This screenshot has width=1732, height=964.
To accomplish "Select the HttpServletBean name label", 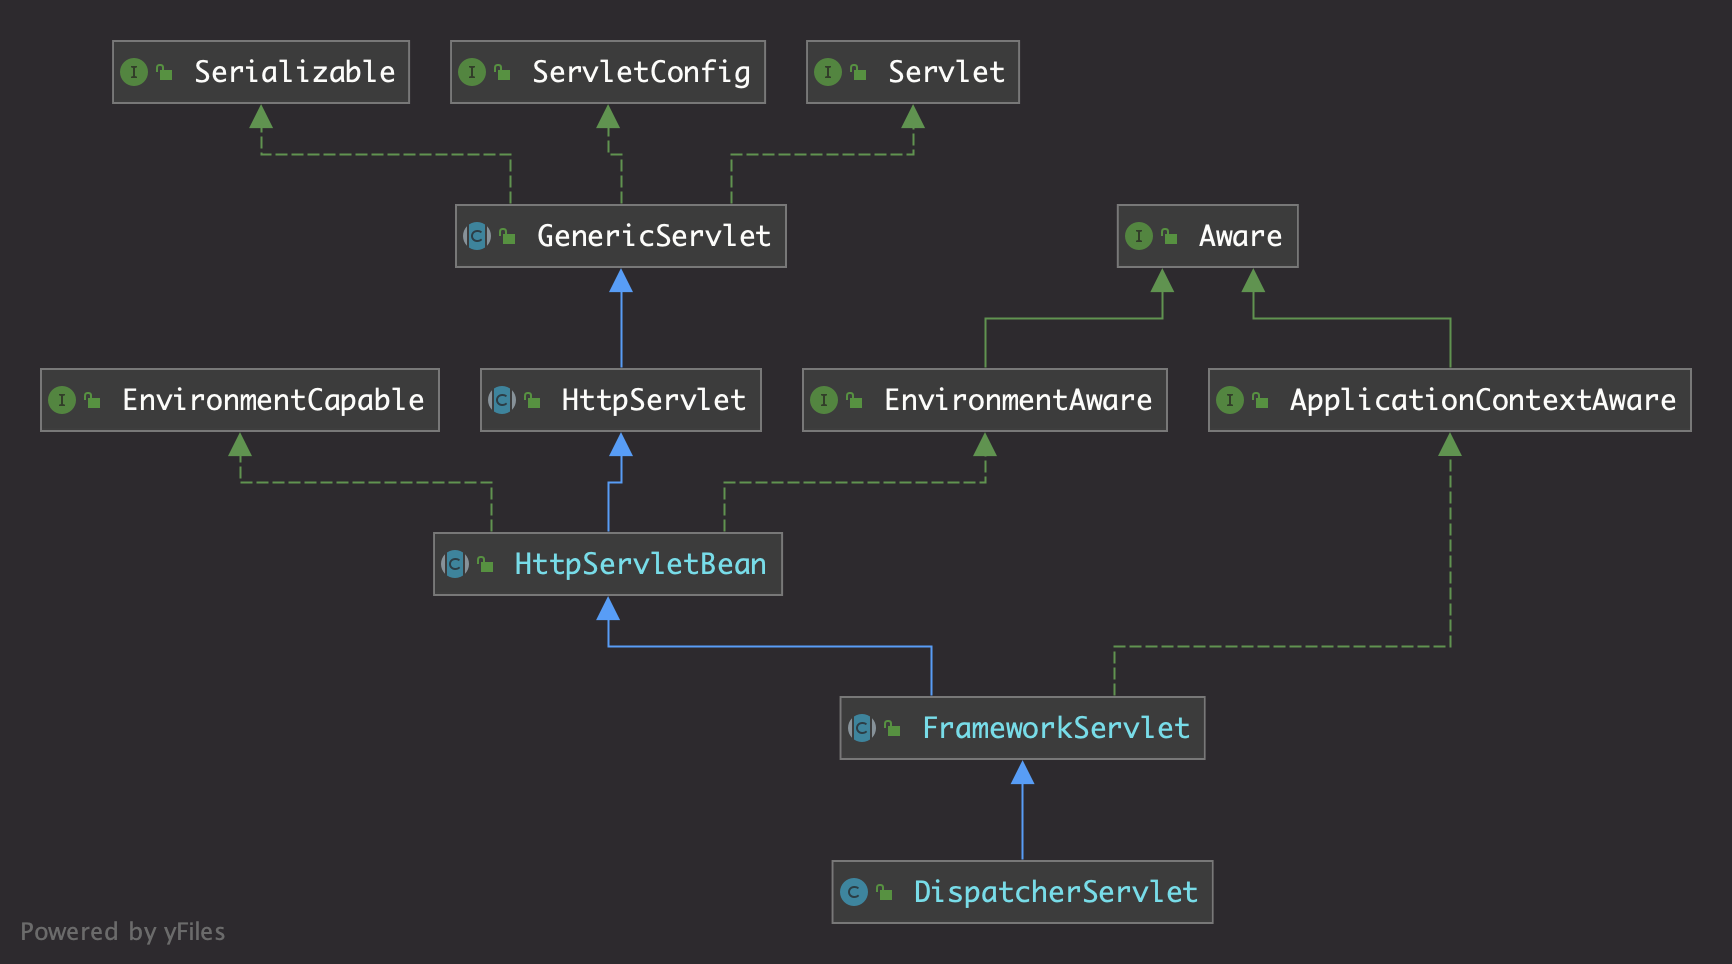I will (640, 564).
